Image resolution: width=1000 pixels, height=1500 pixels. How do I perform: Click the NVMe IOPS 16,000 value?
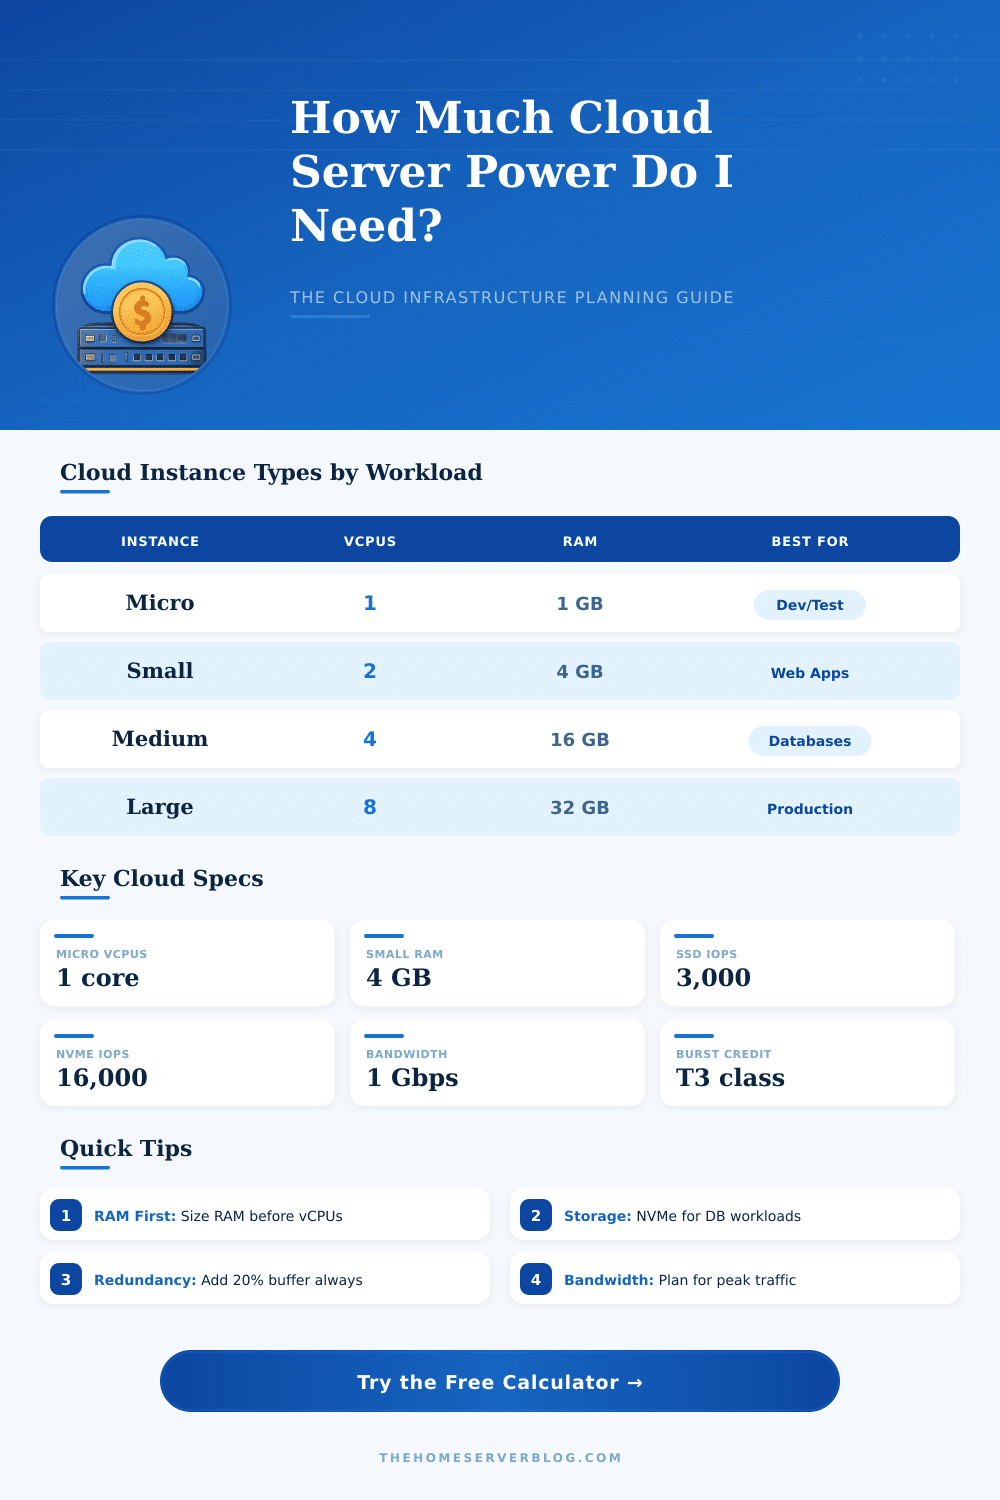pos(102,1078)
